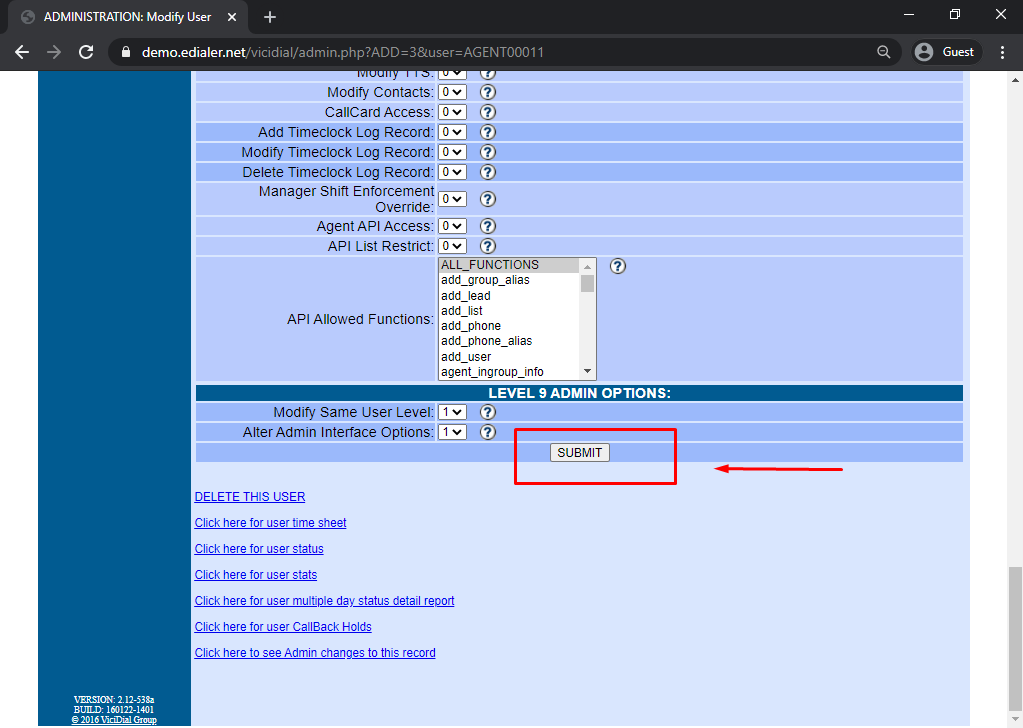Open help for Add Timeclock Log Record

click(x=487, y=132)
